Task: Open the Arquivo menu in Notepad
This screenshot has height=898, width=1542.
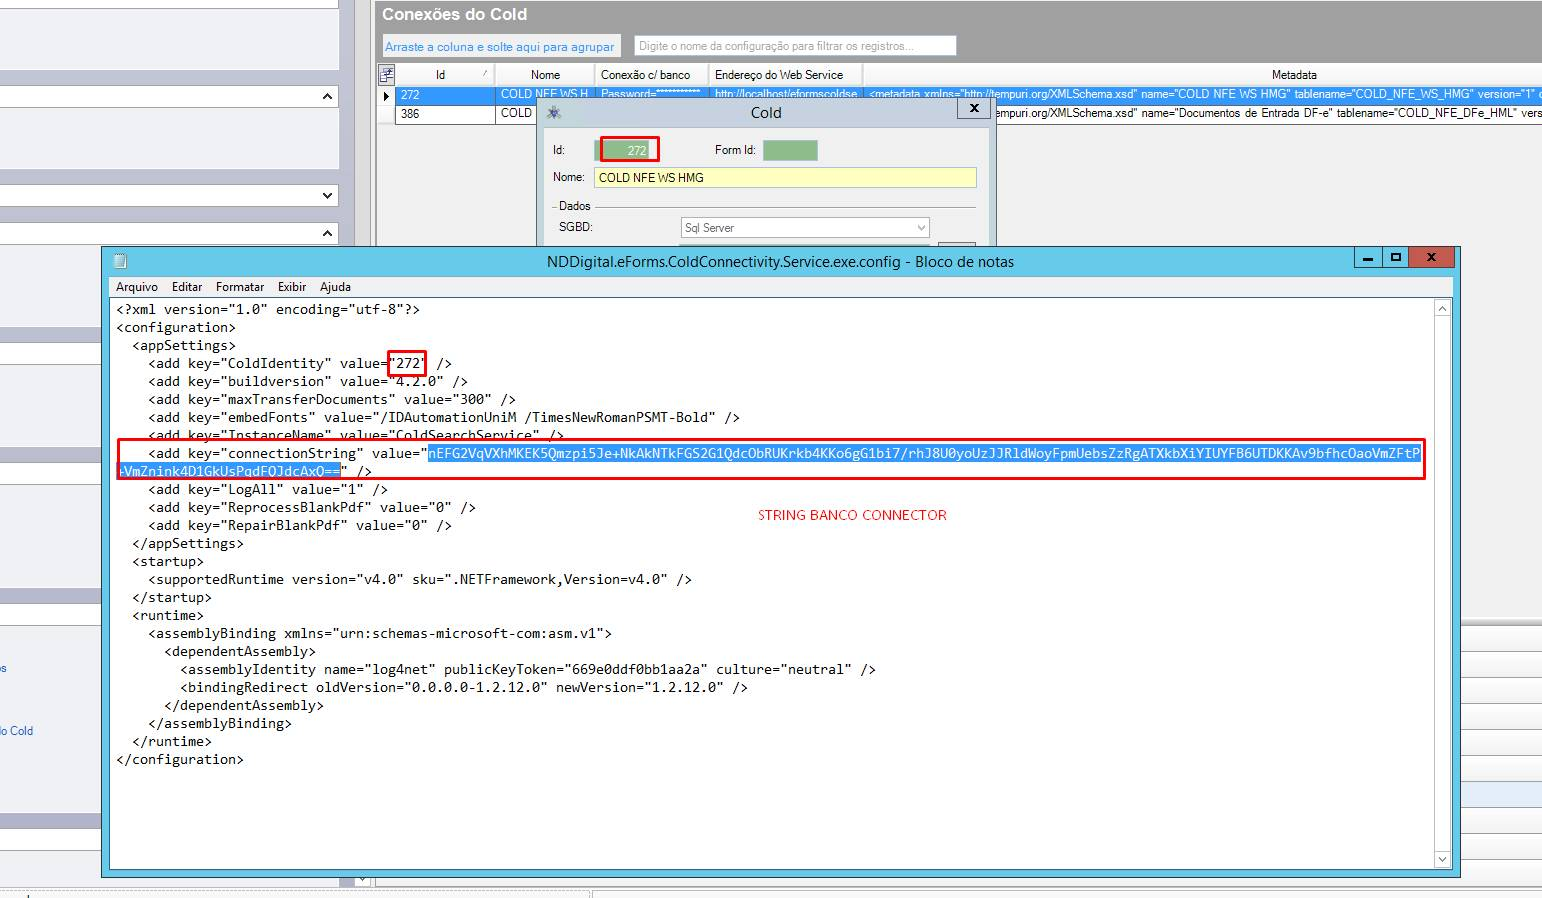Action: (x=137, y=287)
